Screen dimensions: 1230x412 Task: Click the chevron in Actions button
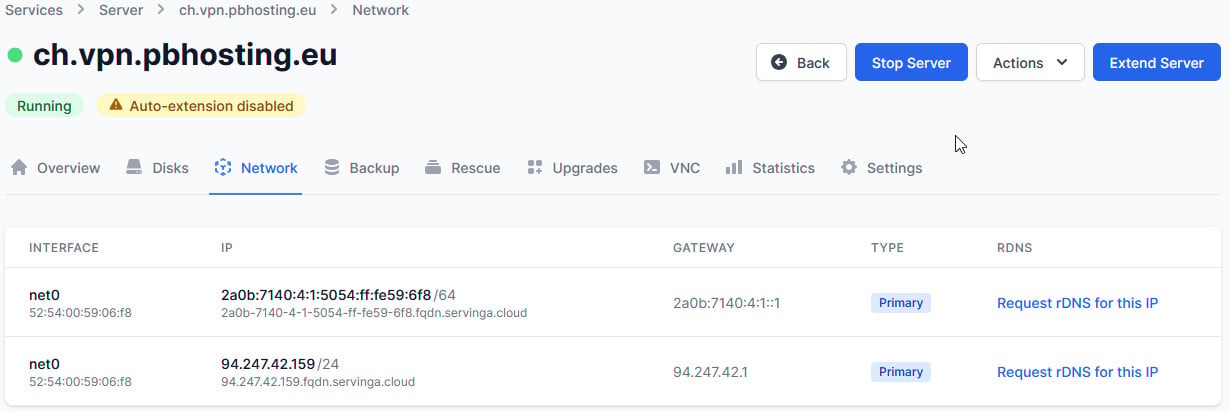(1062, 62)
